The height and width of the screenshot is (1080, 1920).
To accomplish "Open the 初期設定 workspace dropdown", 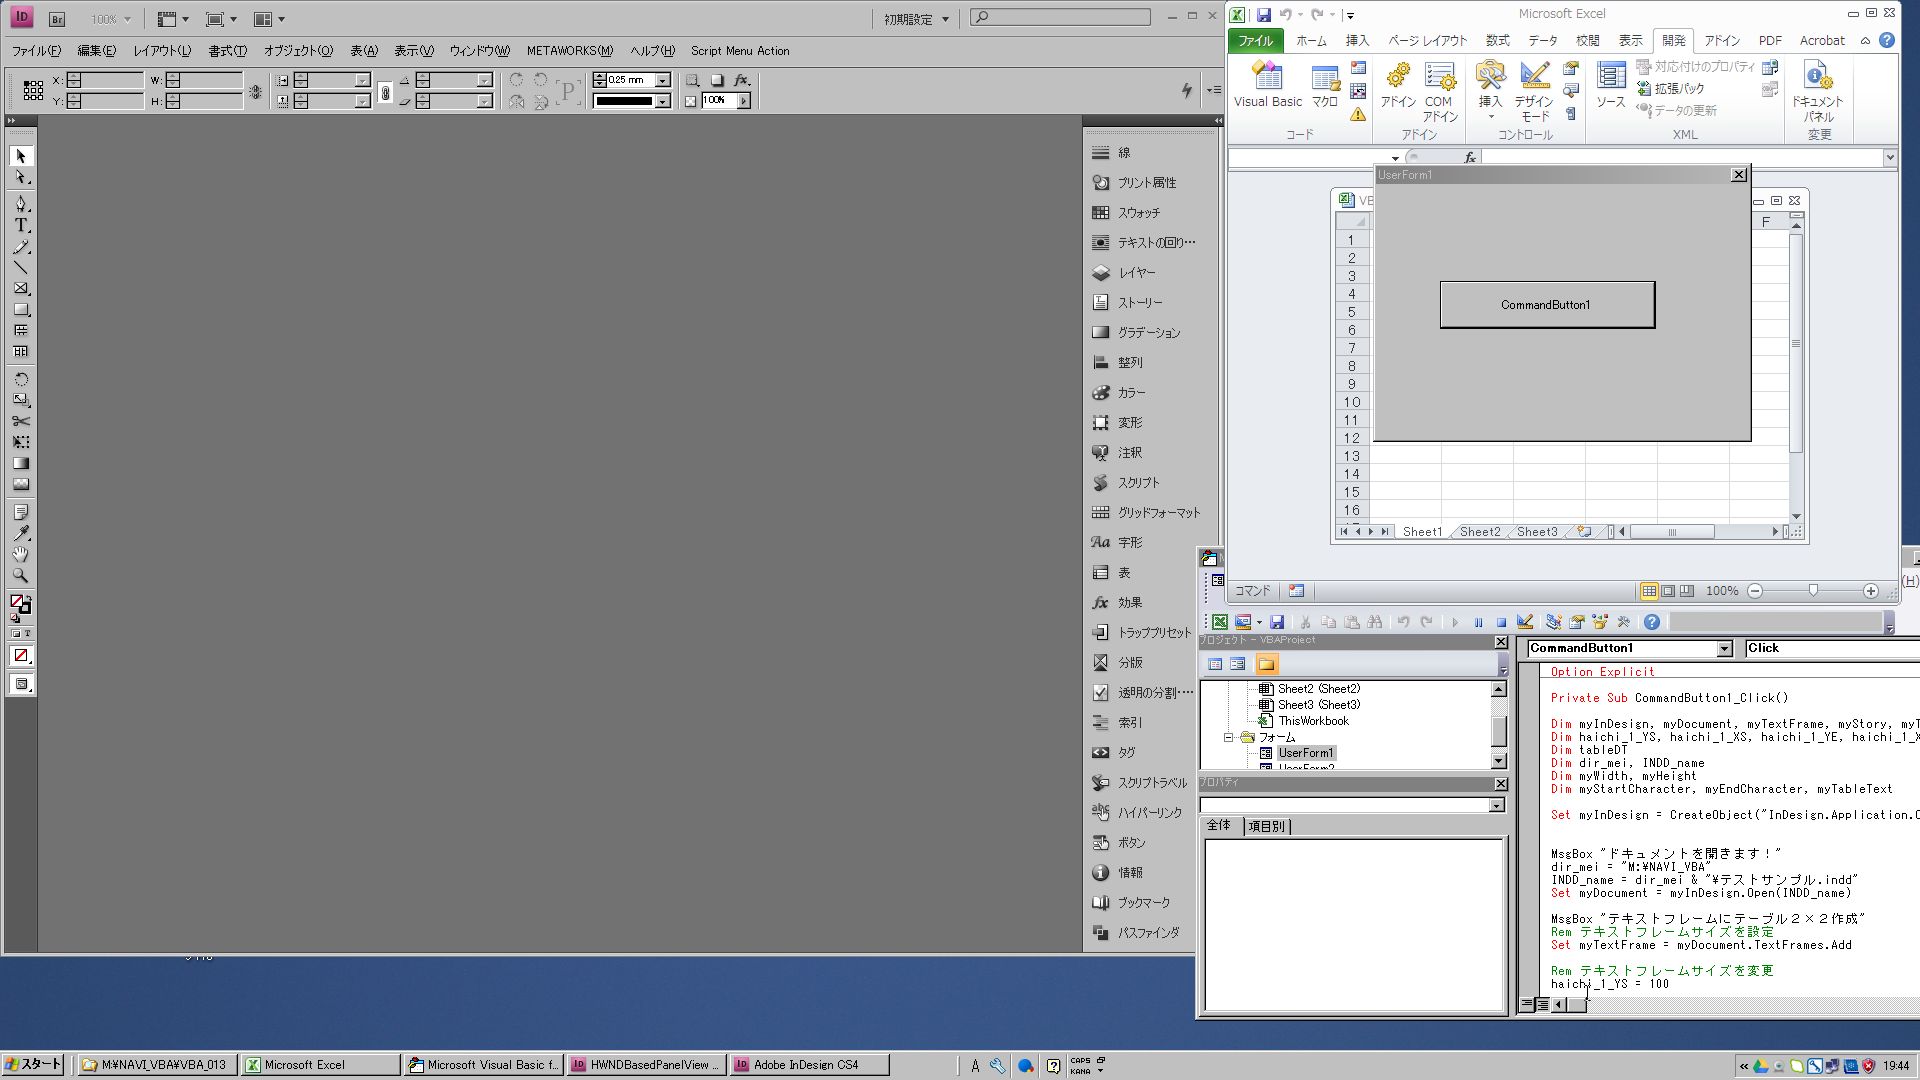I will [x=917, y=19].
